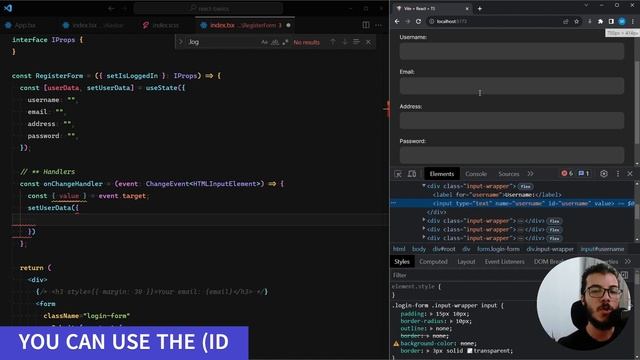
Task: Open the Computed pane tab
Action: point(433,262)
